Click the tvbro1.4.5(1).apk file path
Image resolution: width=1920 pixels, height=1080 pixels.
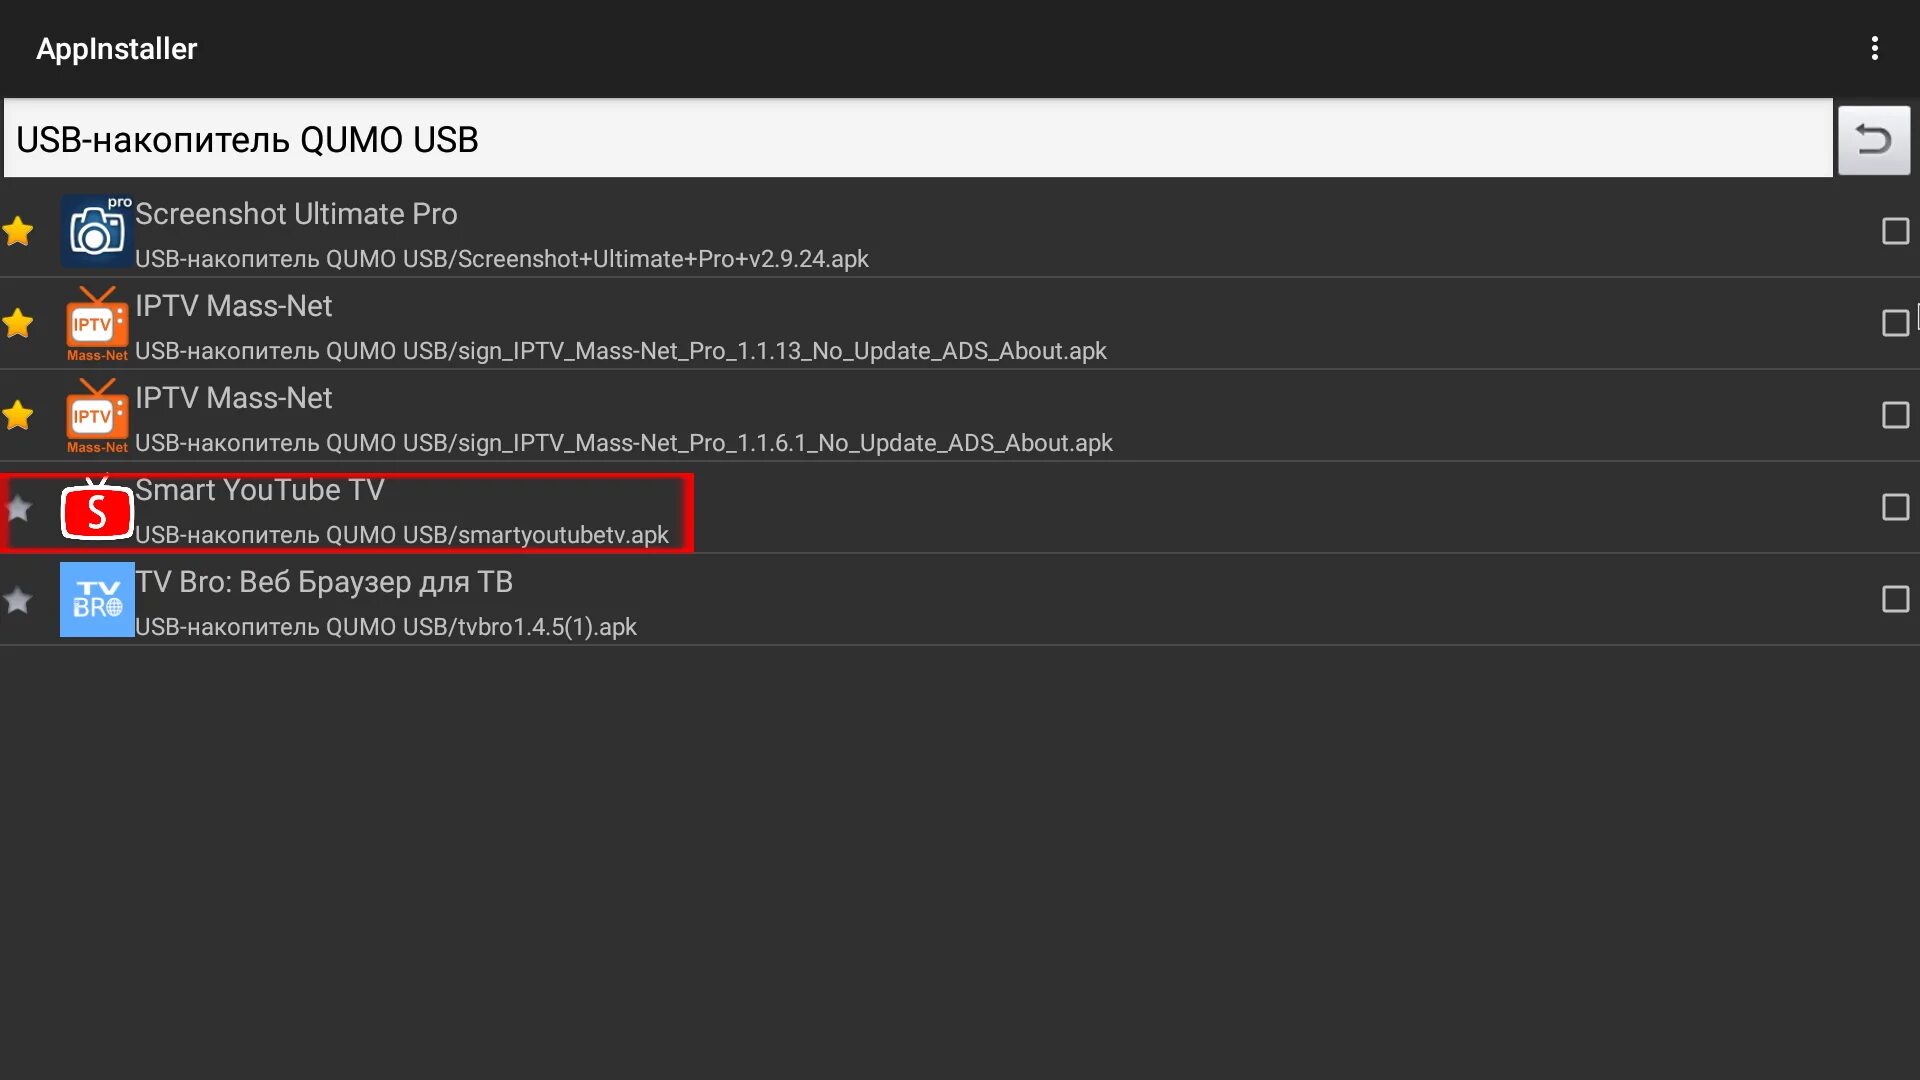(386, 627)
